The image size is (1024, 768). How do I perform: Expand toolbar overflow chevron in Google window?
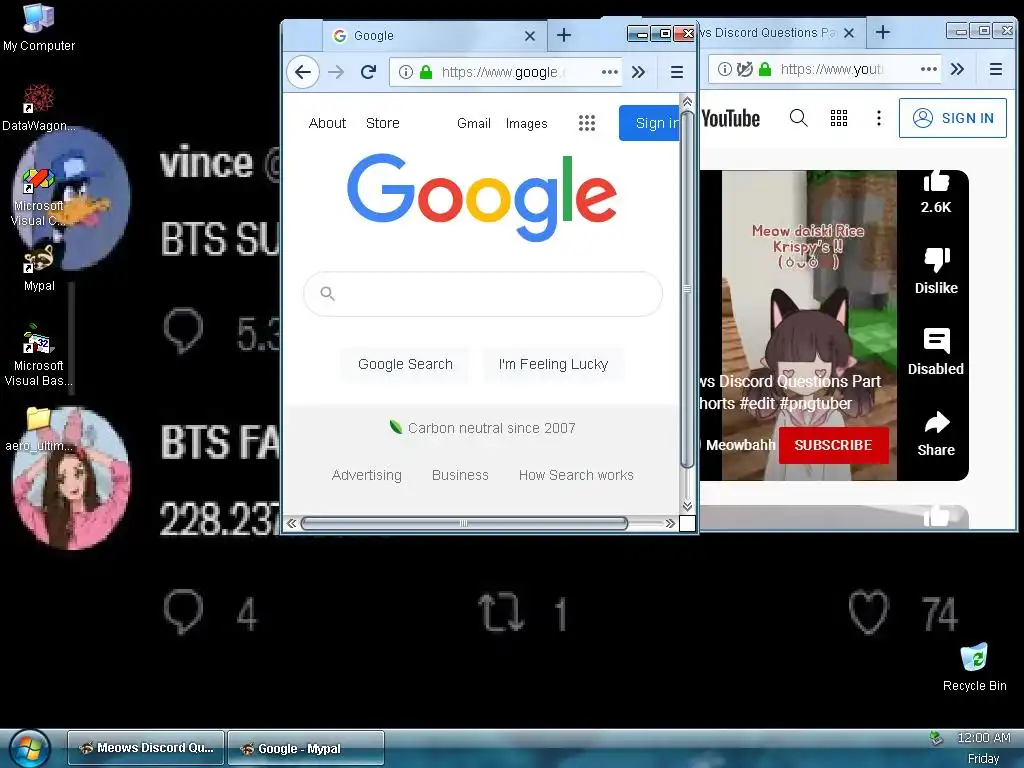(639, 72)
